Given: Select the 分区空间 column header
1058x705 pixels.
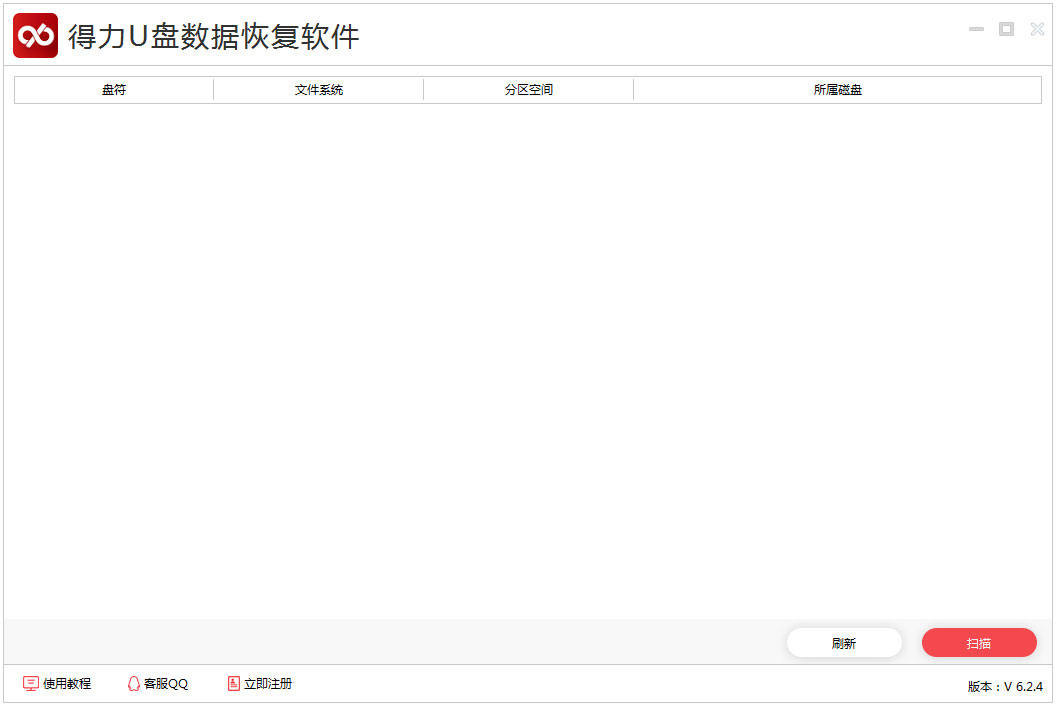Looking at the screenshot, I should (528, 89).
